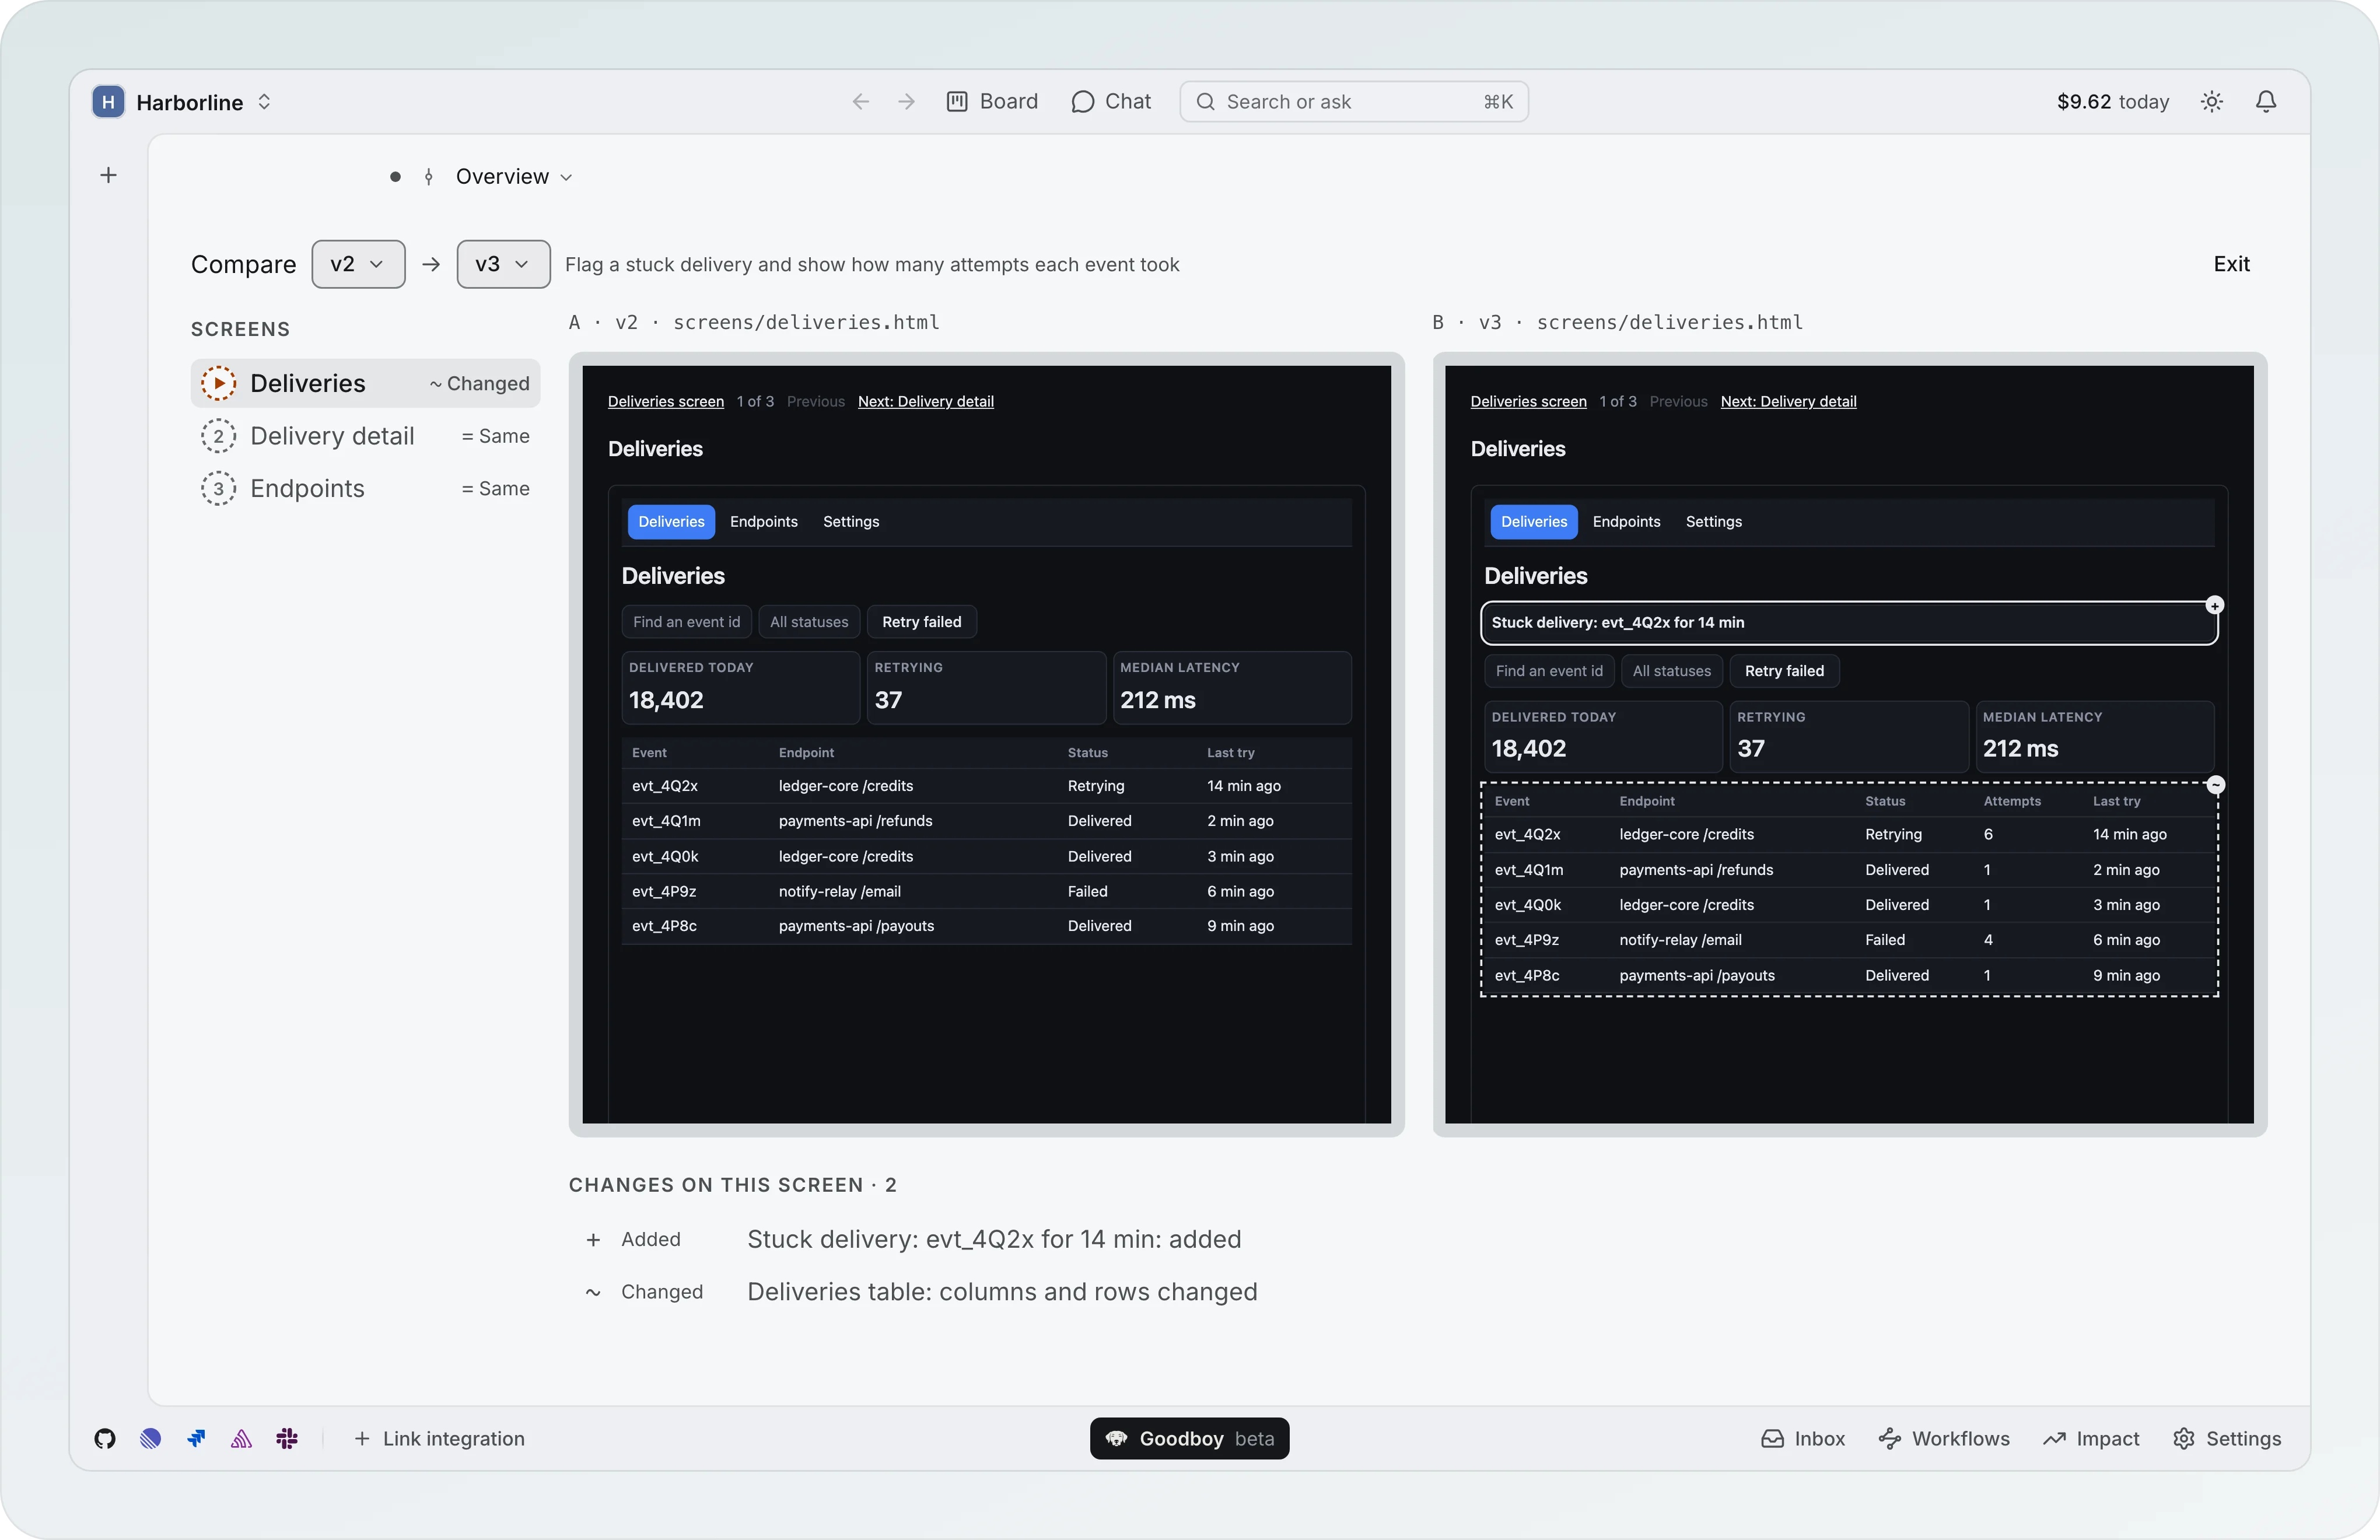Open All statuses filter in panel A
Image resolution: width=2380 pixels, height=1540 pixels.
[809, 622]
